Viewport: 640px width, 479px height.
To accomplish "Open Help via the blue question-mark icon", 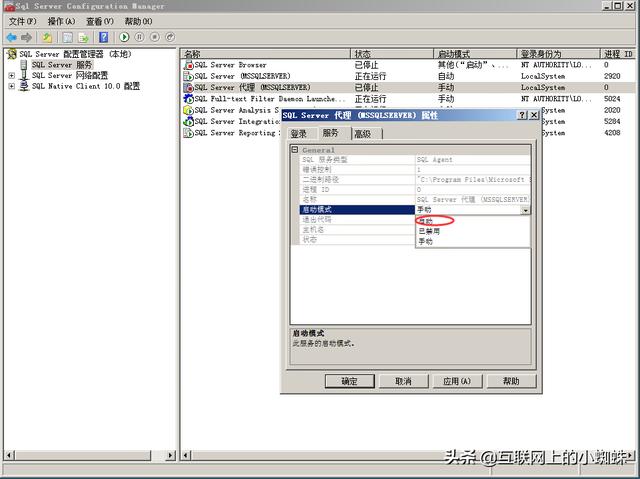I will (104, 38).
